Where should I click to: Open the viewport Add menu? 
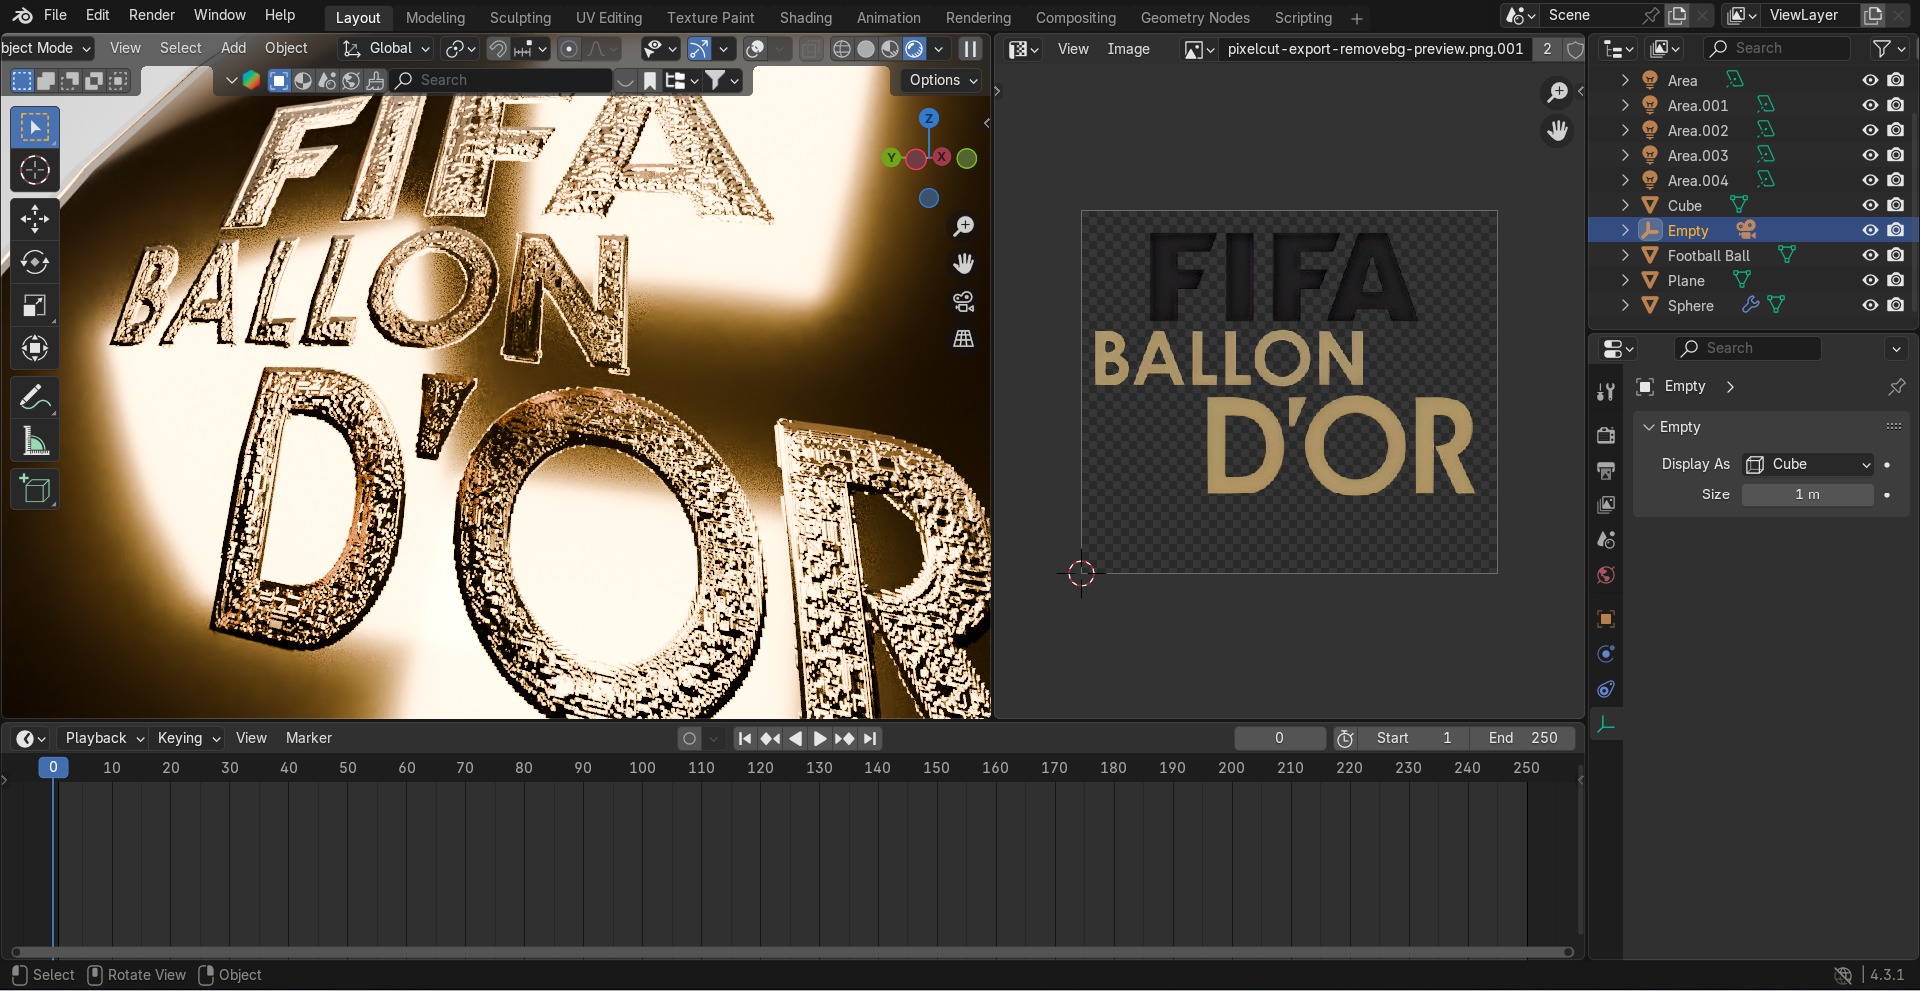233,48
